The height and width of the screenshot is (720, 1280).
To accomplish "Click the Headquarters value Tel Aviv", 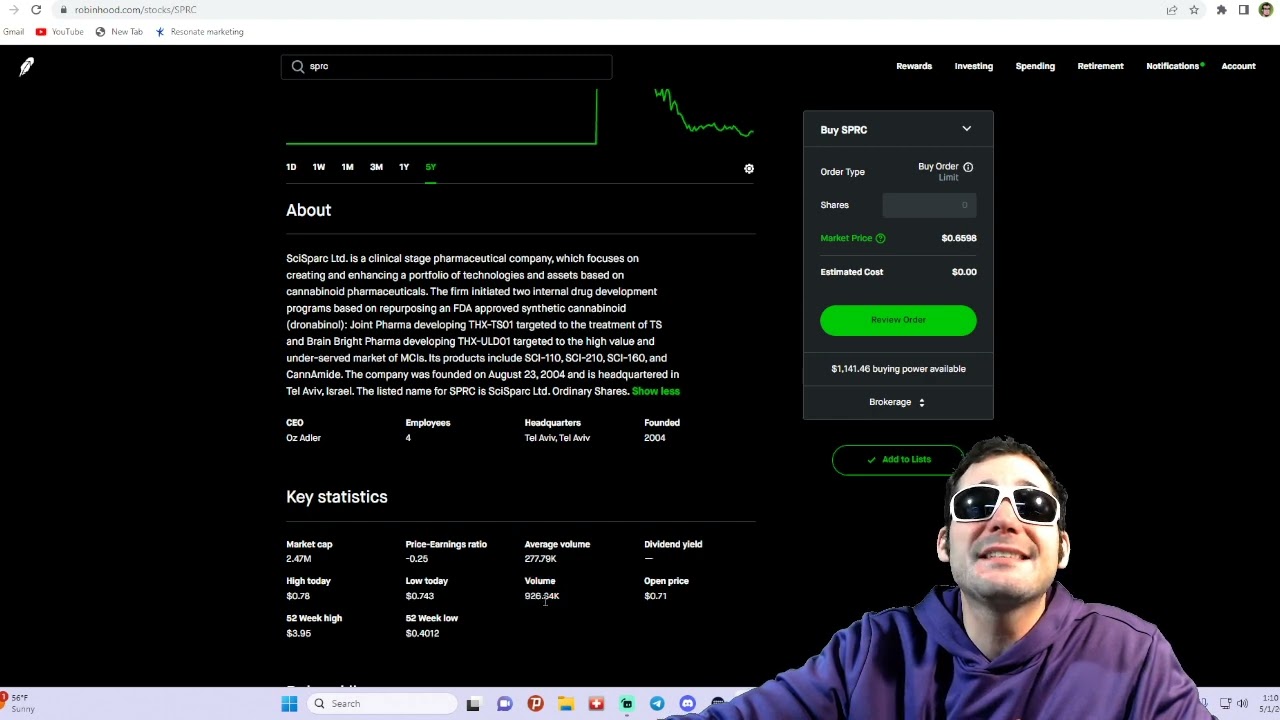I will pyautogui.click(x=557, y=438).
